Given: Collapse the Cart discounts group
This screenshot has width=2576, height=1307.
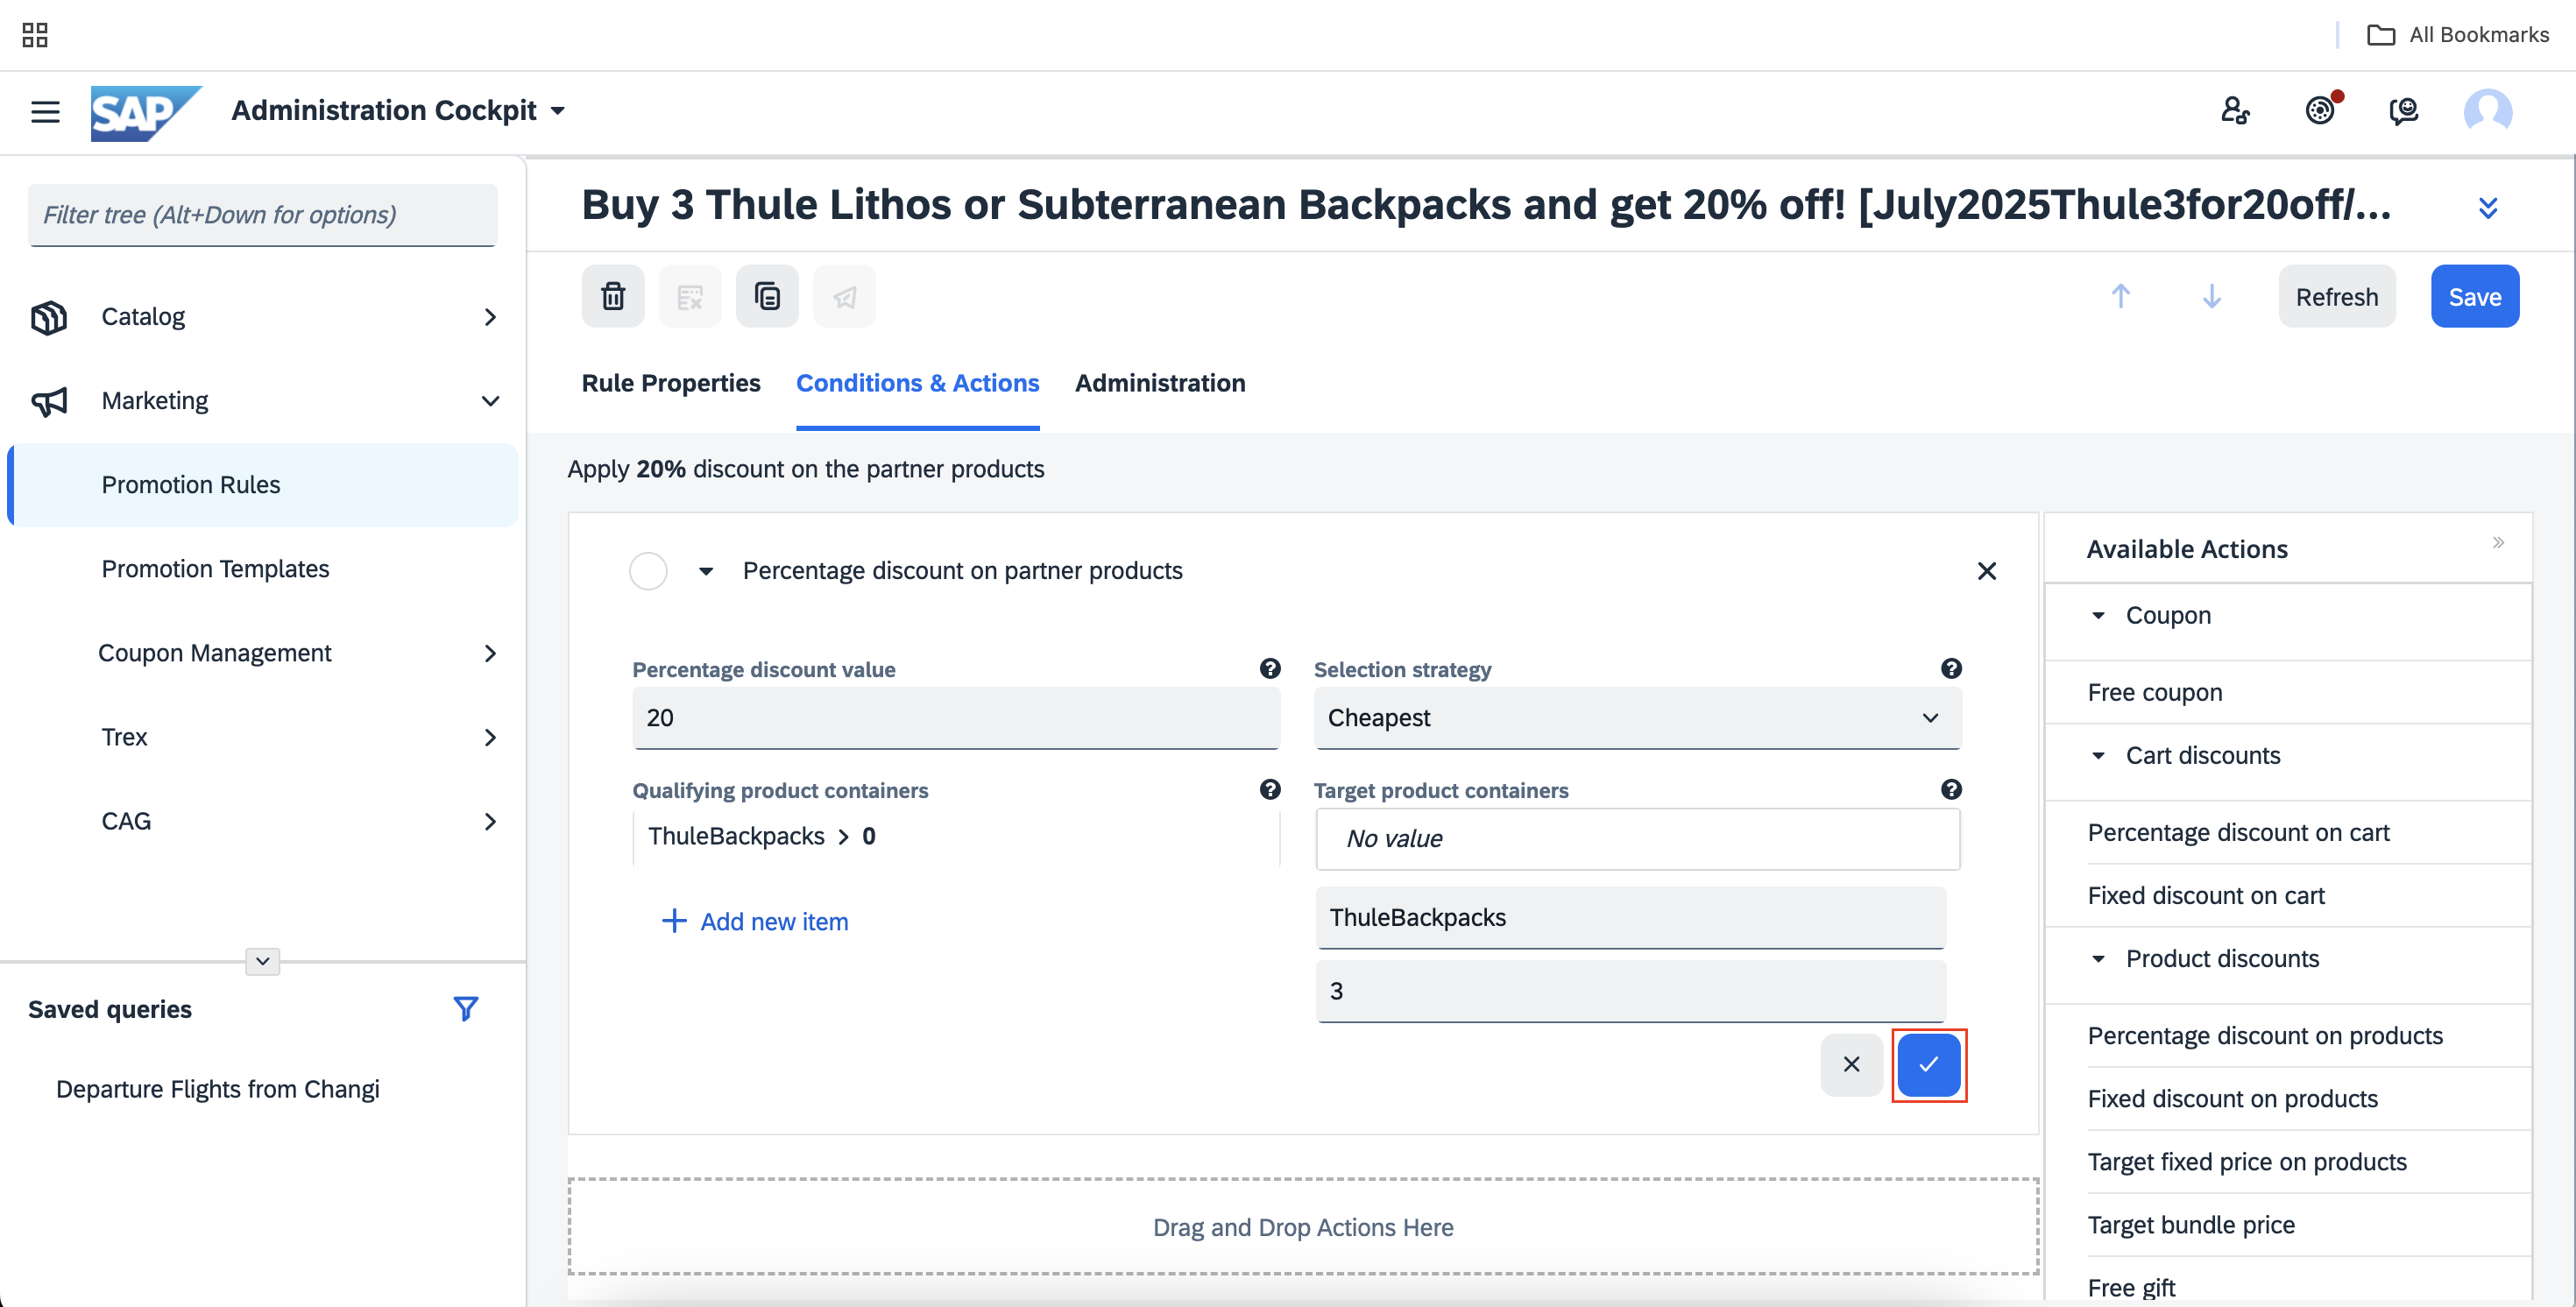Looking at the screenshot, I should pyautogui.click(x=2098, y=755).
